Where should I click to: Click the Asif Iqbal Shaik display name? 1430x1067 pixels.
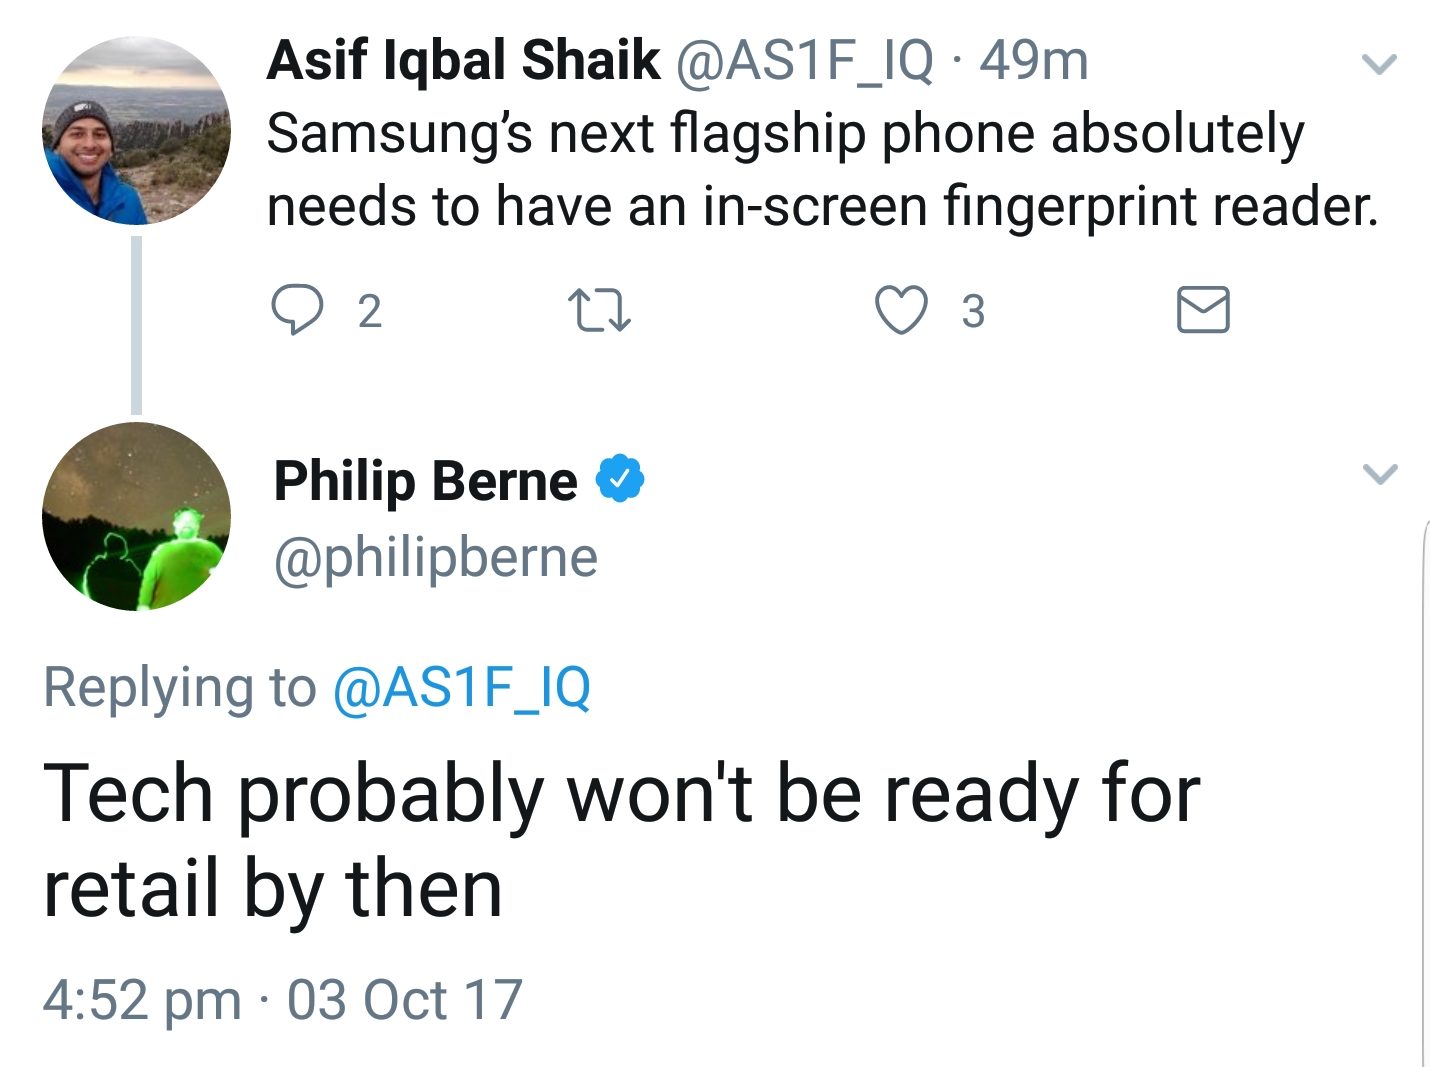(x=463, y=60)
